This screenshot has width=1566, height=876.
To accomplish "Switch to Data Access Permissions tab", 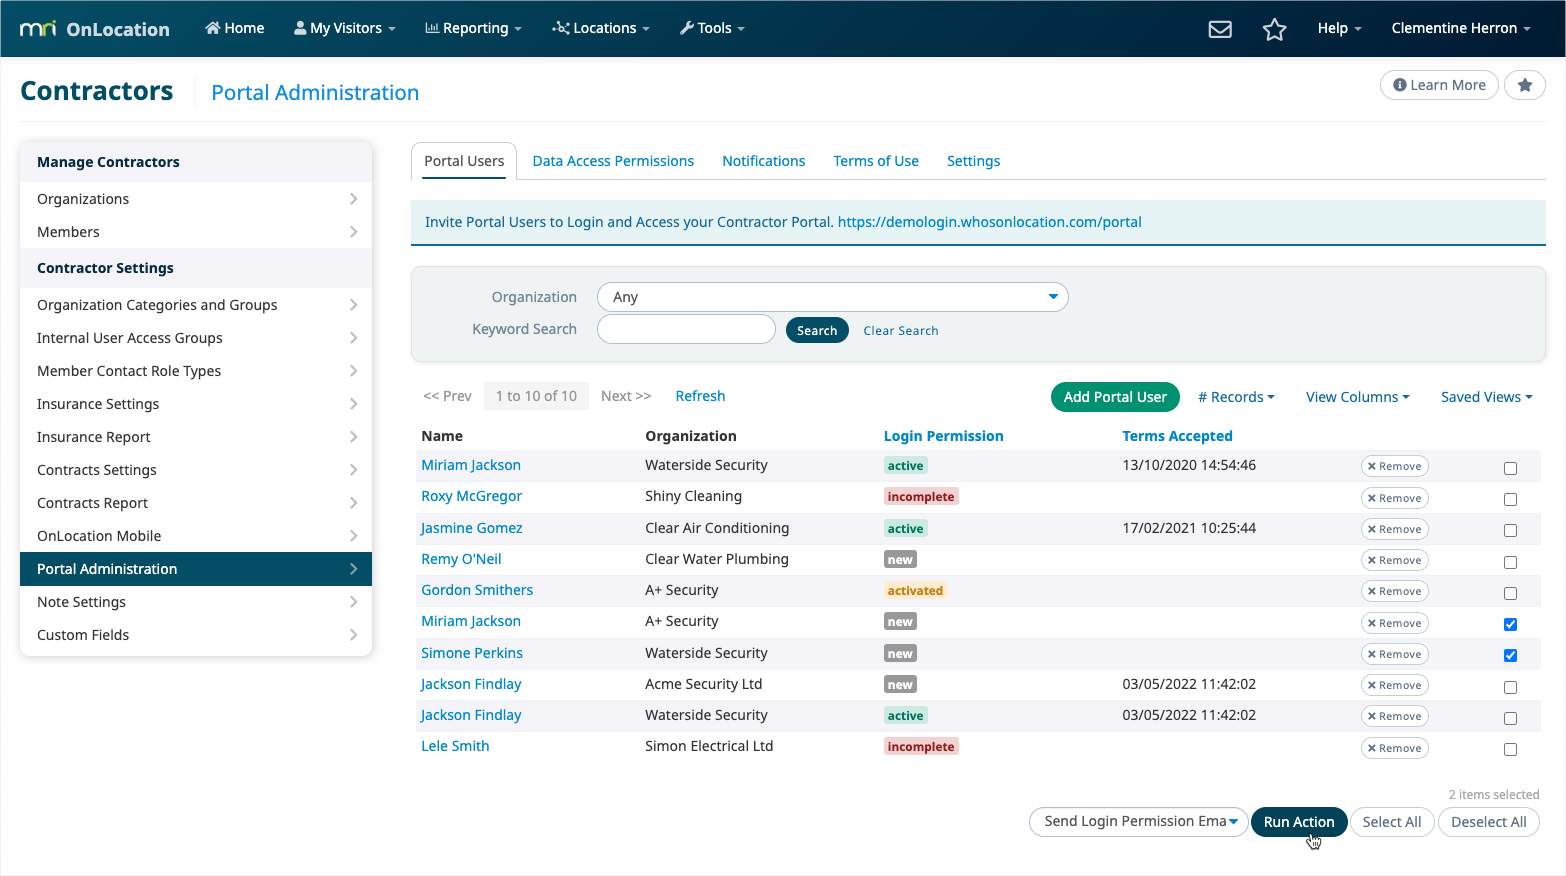I will [613, 161].
